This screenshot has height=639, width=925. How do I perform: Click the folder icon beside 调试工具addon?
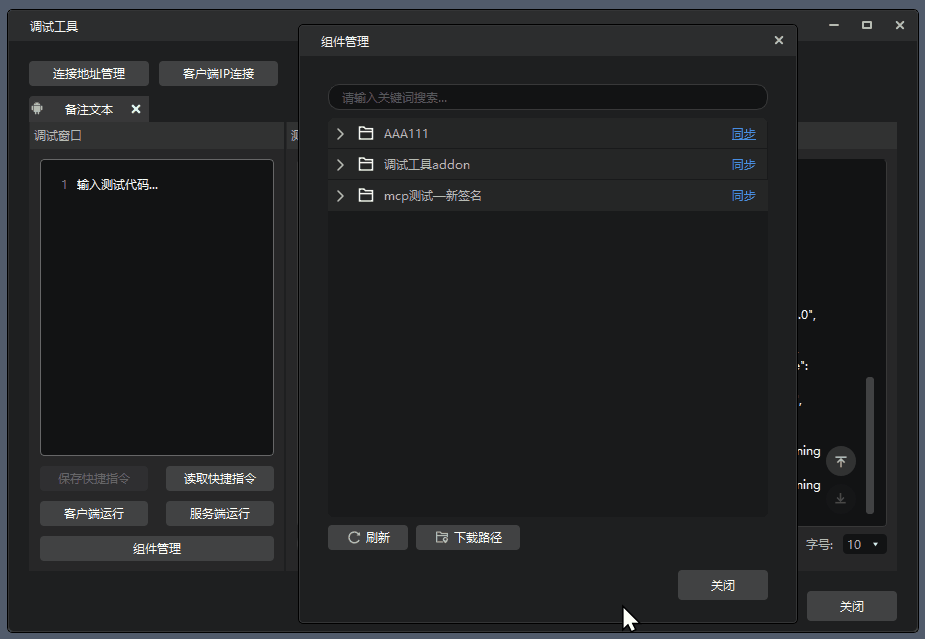click(x=366, y=165)
